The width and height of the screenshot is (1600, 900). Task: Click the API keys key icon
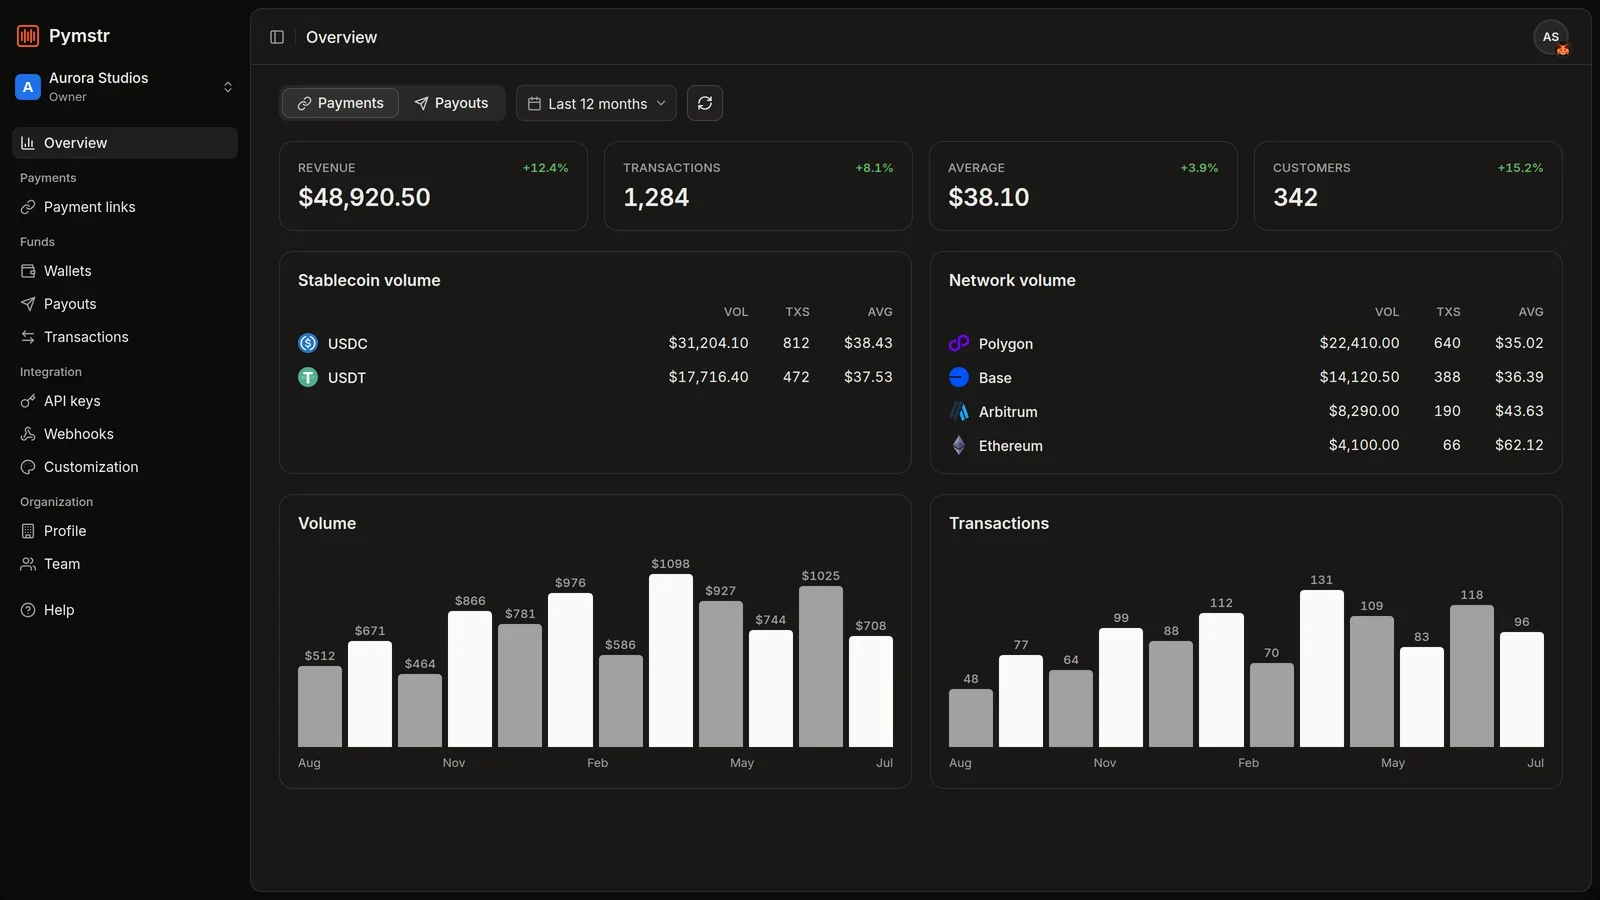28,401
